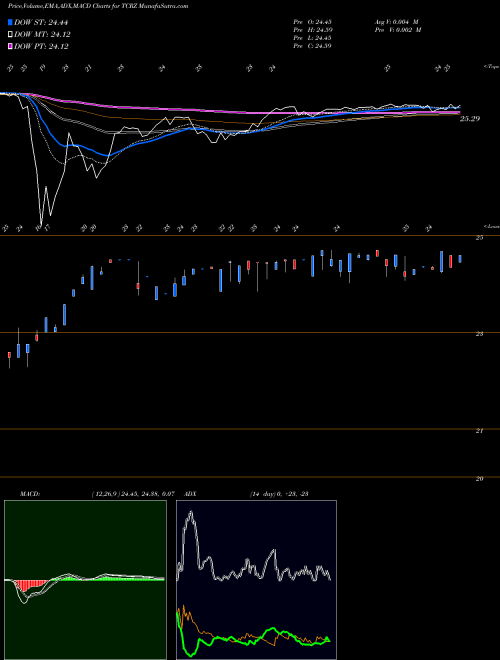Select the 'Pre C: 24.39' value

point(312,46)
